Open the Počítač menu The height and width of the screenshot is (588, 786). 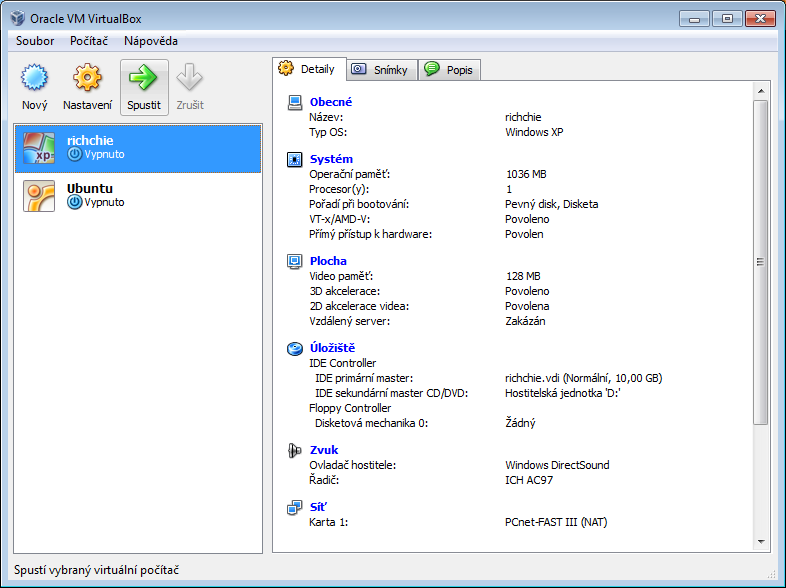(x=89, y=41)
